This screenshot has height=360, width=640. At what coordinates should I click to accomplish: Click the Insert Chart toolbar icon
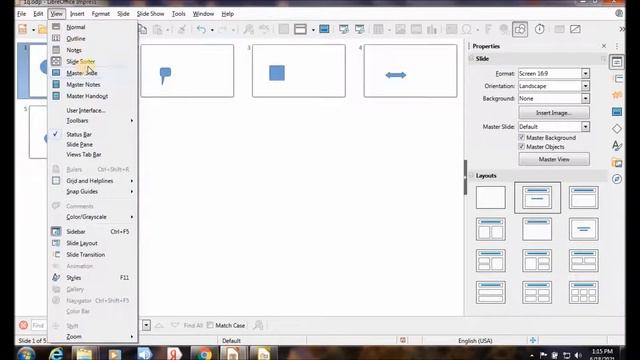432,29
